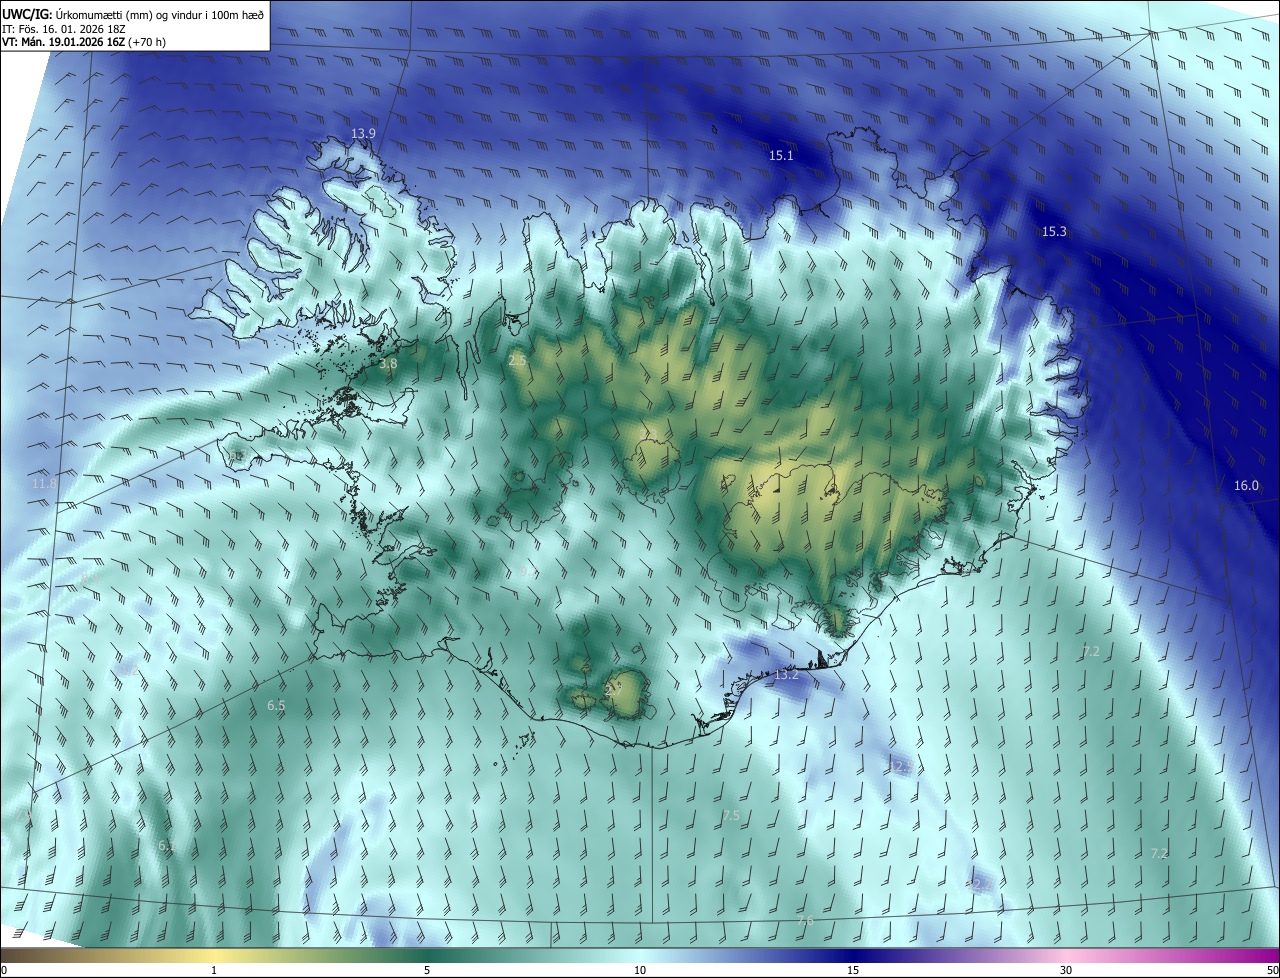The height and width of the screenshot is (978, 1280).
Task: Click the 2.7 value label on the map
Action: coord(614,690)
